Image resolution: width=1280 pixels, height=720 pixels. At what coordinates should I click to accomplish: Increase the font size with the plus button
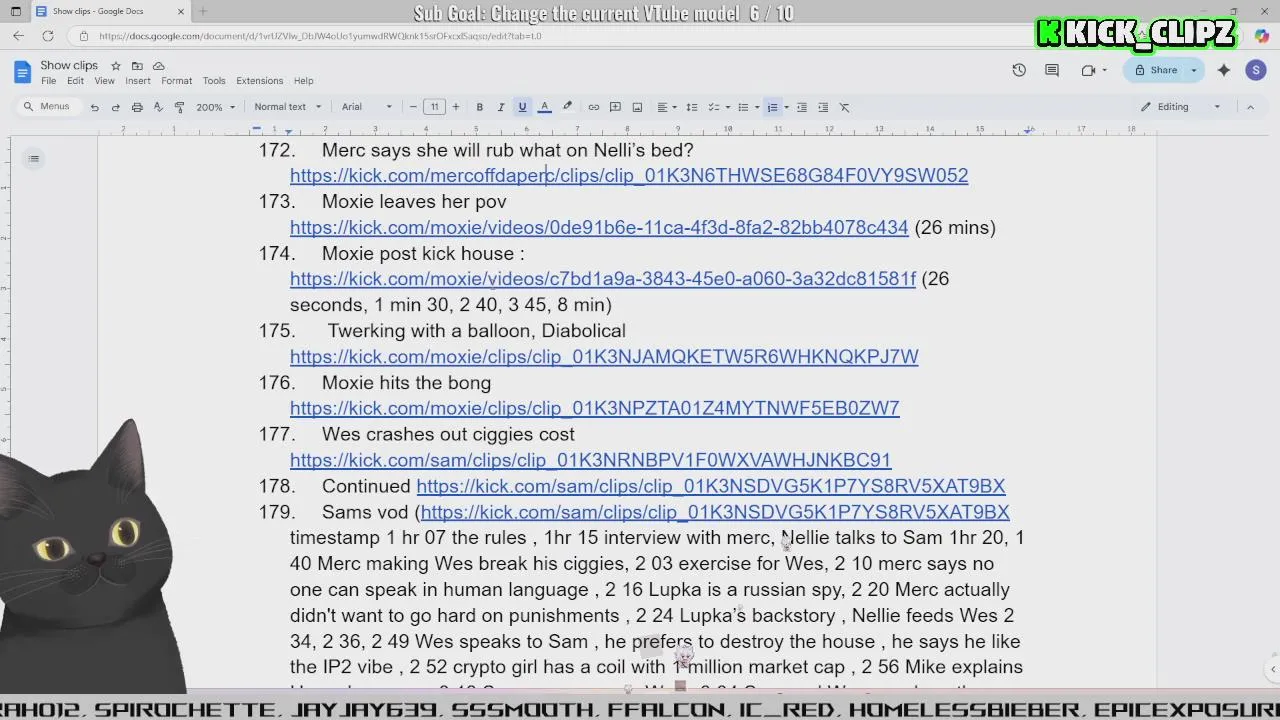[x=456, y=107]
